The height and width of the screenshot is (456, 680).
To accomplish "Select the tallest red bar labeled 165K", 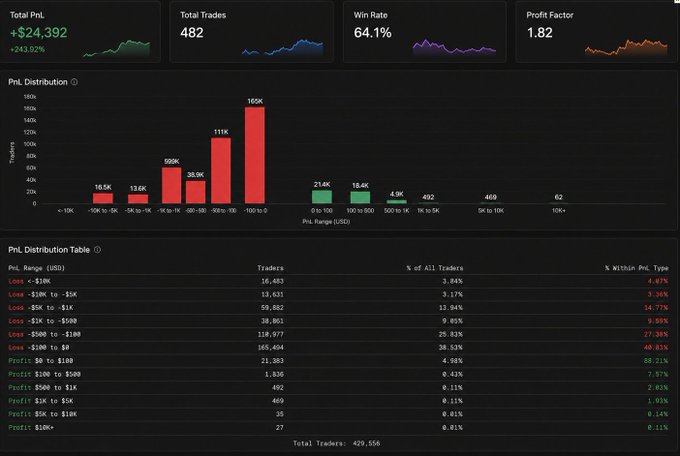I will pyautogui.click(x=255, y=155).
